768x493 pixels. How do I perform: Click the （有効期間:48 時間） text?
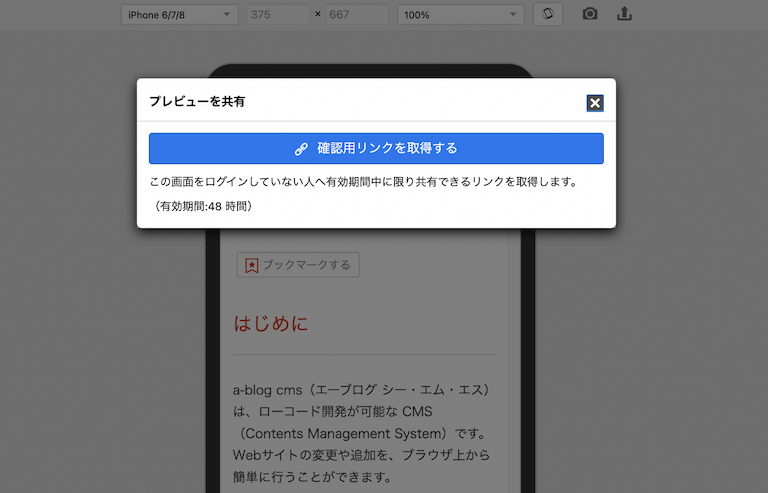click(203, 206)
